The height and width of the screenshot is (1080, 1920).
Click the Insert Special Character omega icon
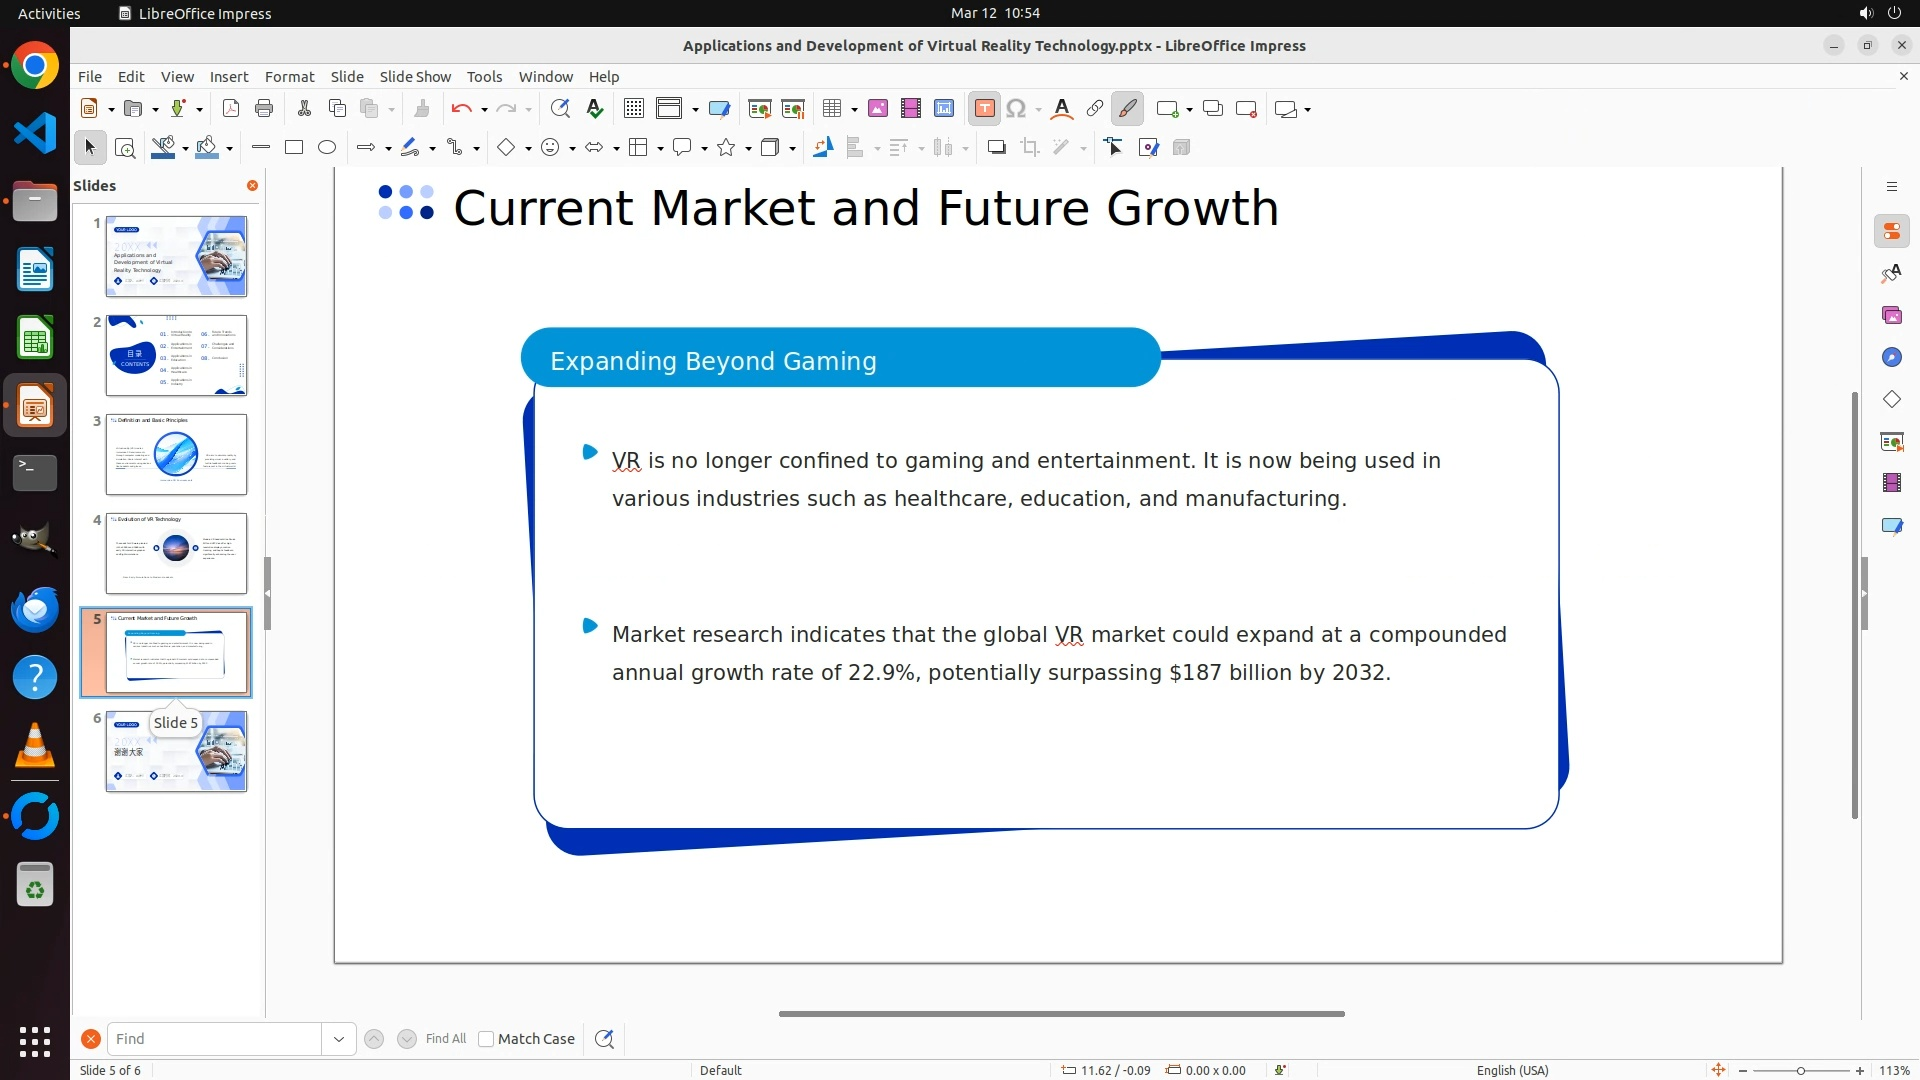click(1016, 109)
